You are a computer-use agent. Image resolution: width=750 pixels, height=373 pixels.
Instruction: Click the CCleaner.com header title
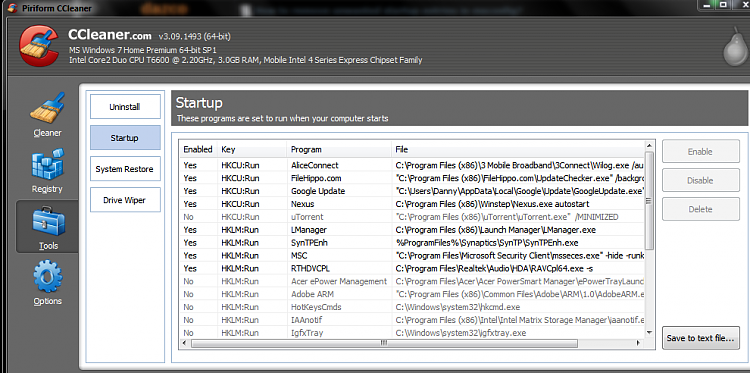click(x=110, y=34)
